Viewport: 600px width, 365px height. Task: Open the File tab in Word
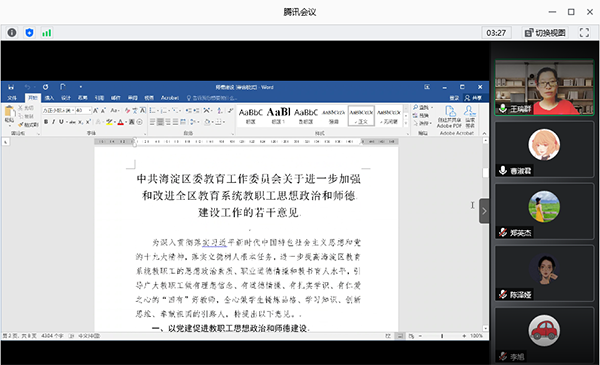(x=12, y=98)
